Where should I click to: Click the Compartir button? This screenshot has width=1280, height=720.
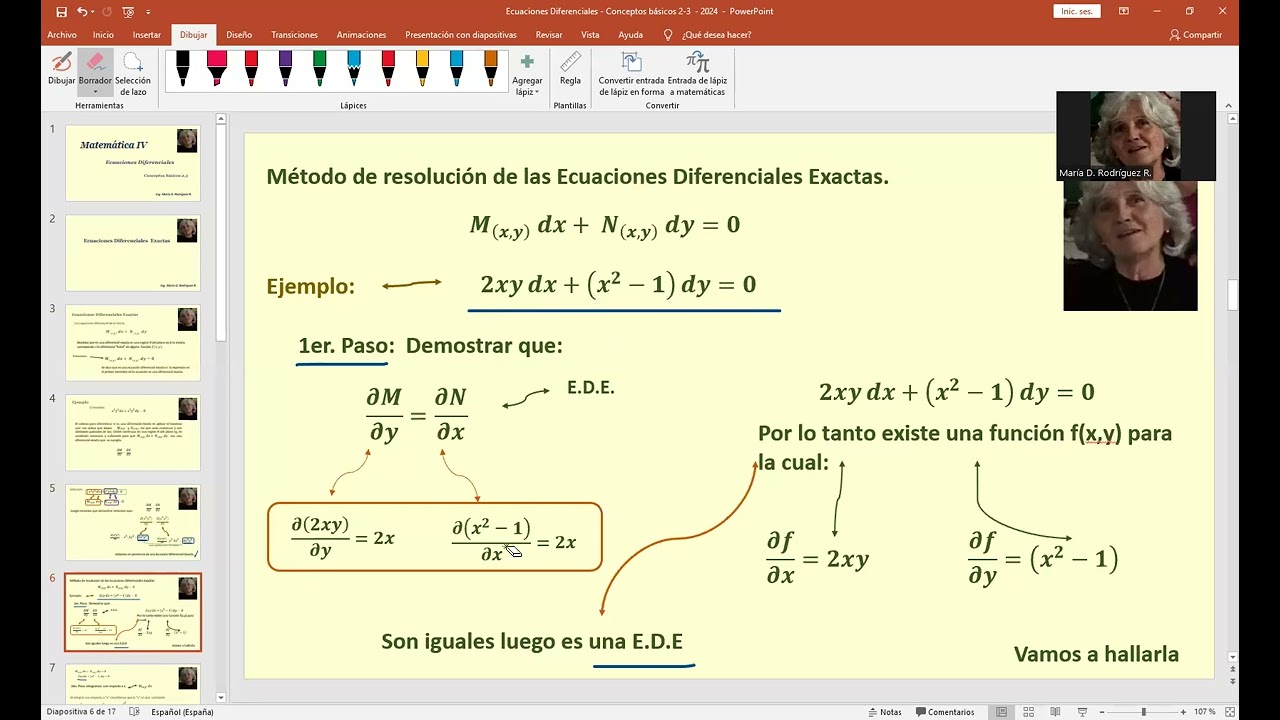tap(1195, 35)
